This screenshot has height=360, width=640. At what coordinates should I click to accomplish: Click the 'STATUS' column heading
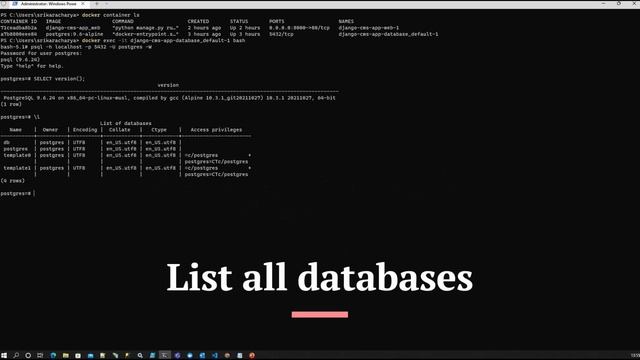pyautogui.click(x=239, y=21)
